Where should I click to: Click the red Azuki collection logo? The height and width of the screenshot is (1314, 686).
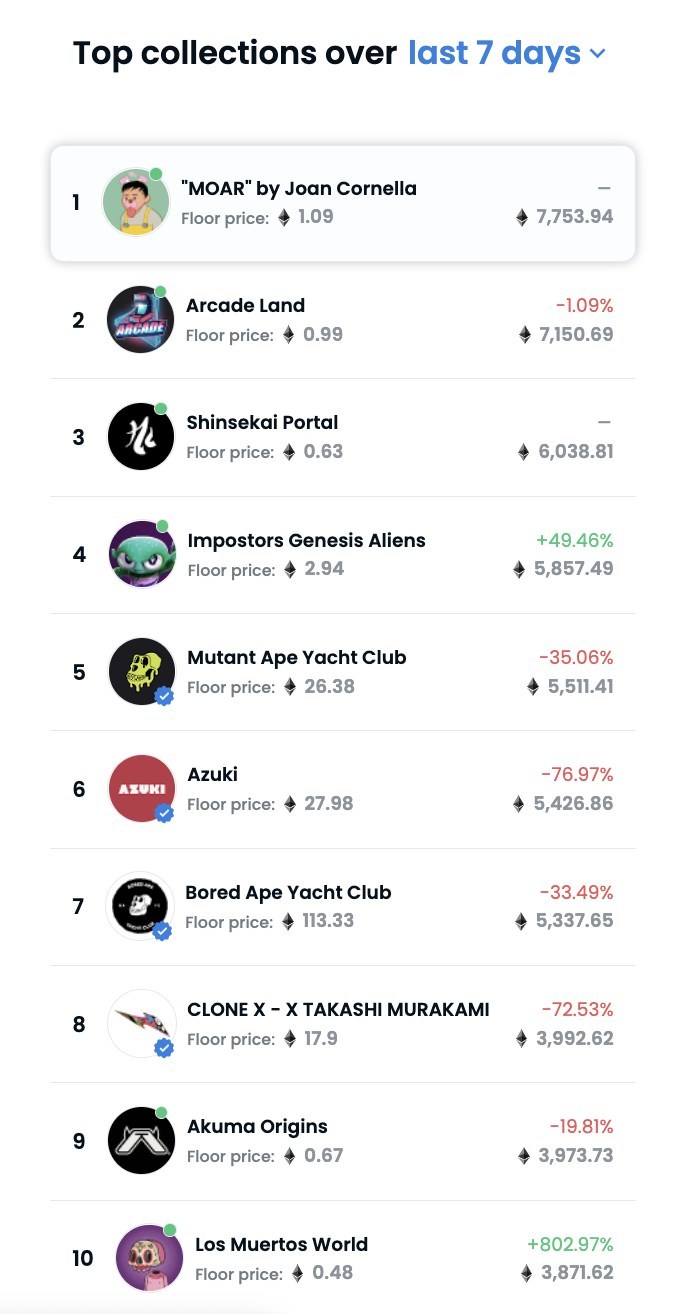pos(142,788)
